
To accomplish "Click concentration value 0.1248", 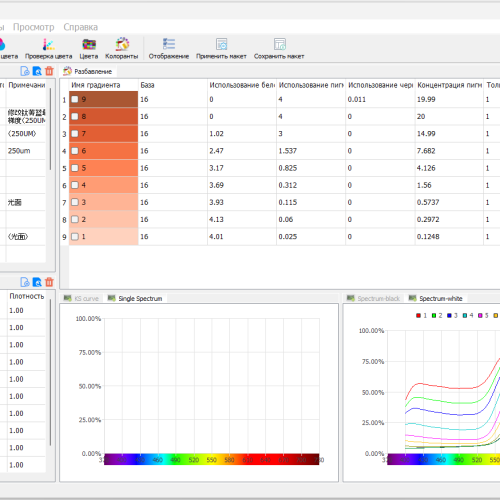I will click(x=428, y=237).
